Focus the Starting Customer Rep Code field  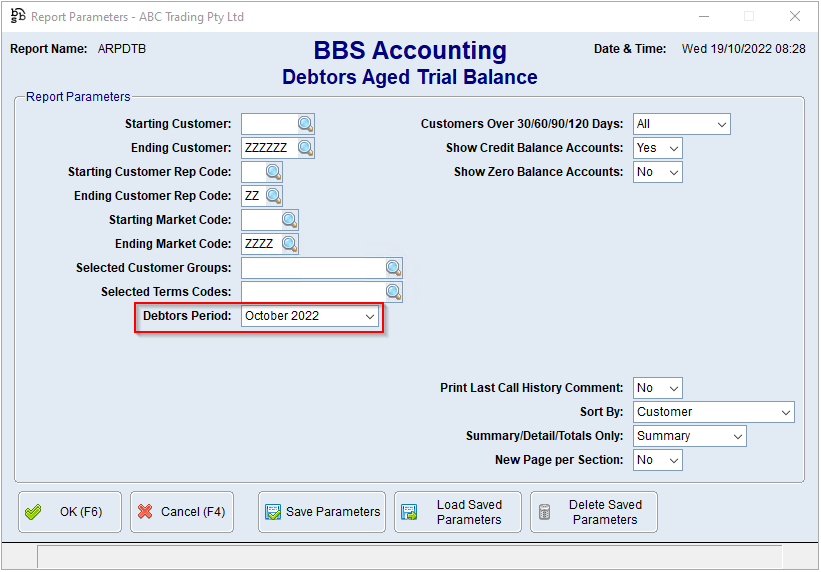pos(254,172)
